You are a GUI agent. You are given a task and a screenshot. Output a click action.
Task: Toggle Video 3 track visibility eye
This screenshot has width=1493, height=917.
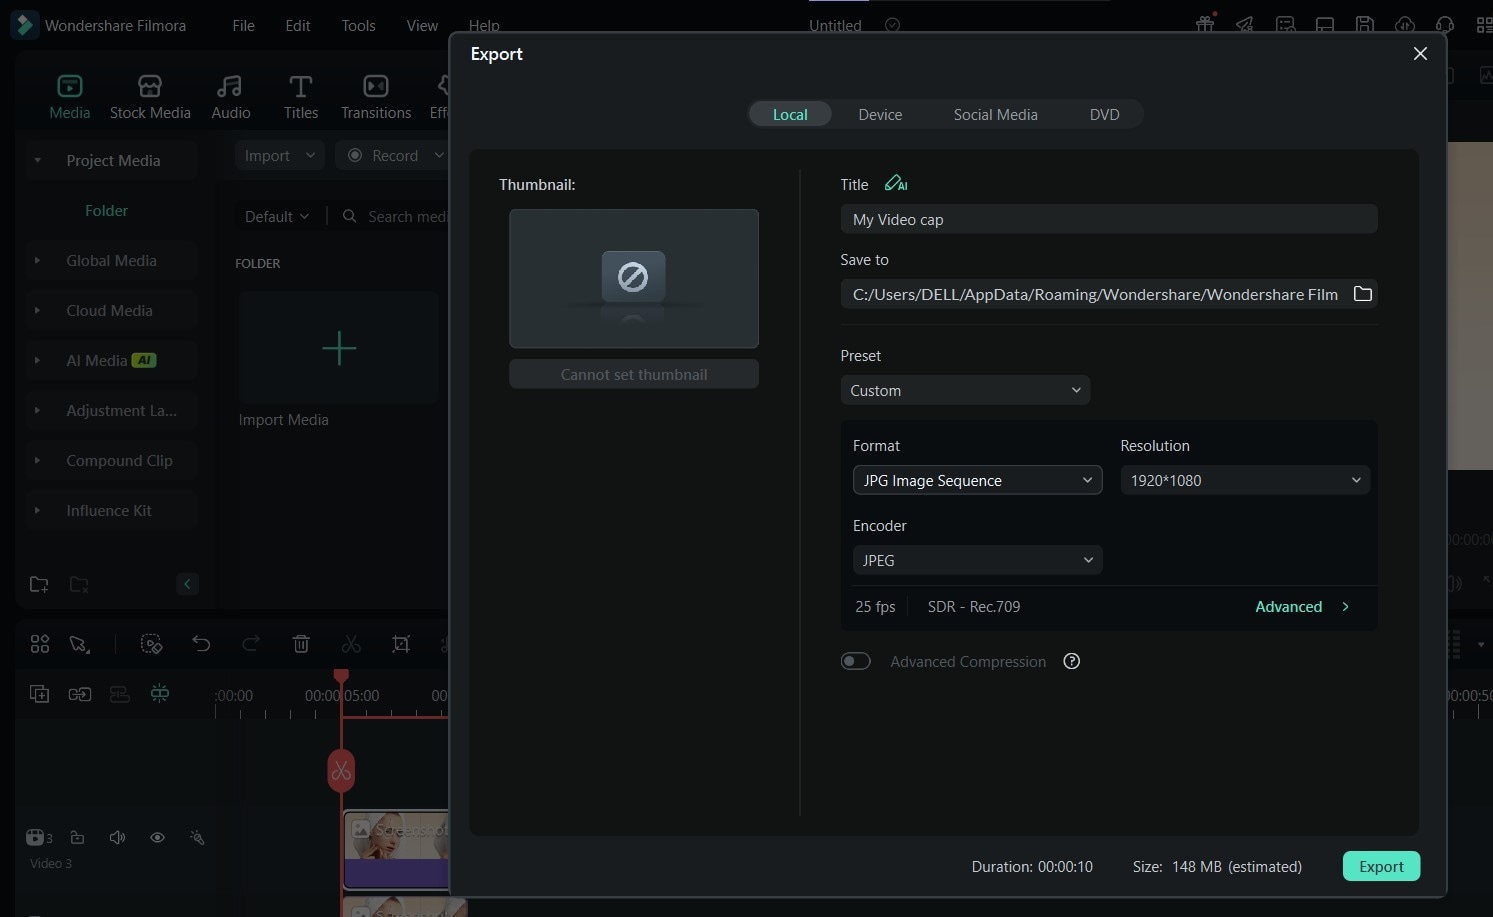[x=157, y=837]
